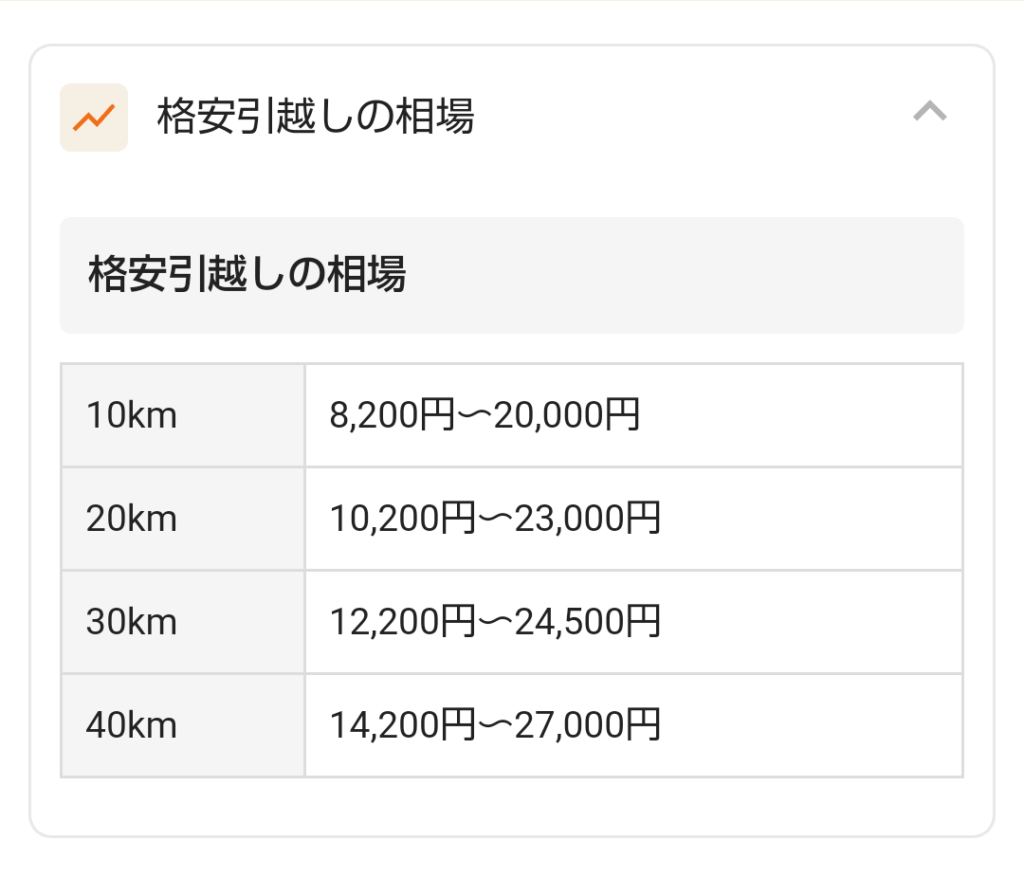Viewport: 1024px width, 877px height.
Task: Collapse the 格安引越しの相場 section chevron
Action: click(x=929, y=111)
